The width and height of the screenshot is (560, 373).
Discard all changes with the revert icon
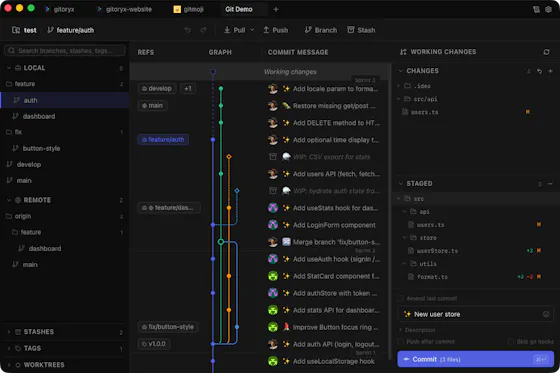[x=539, y=71]
